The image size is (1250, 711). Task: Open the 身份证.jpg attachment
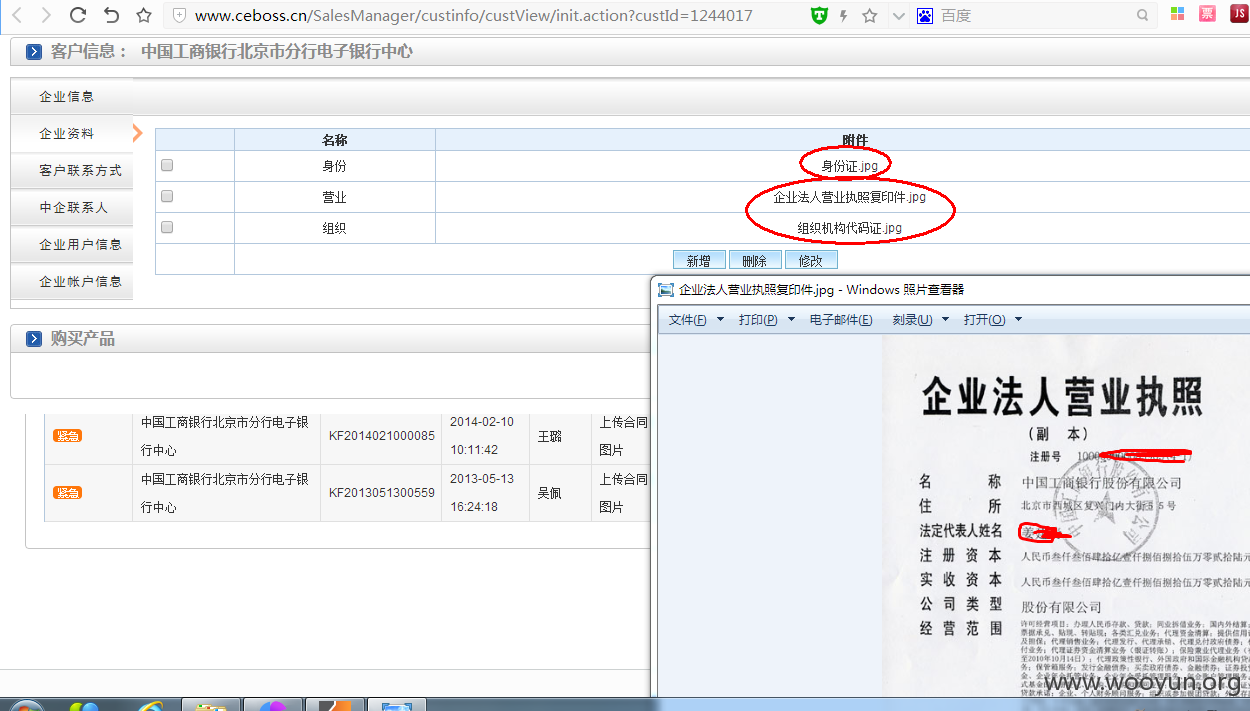click(x=849, y=166)
